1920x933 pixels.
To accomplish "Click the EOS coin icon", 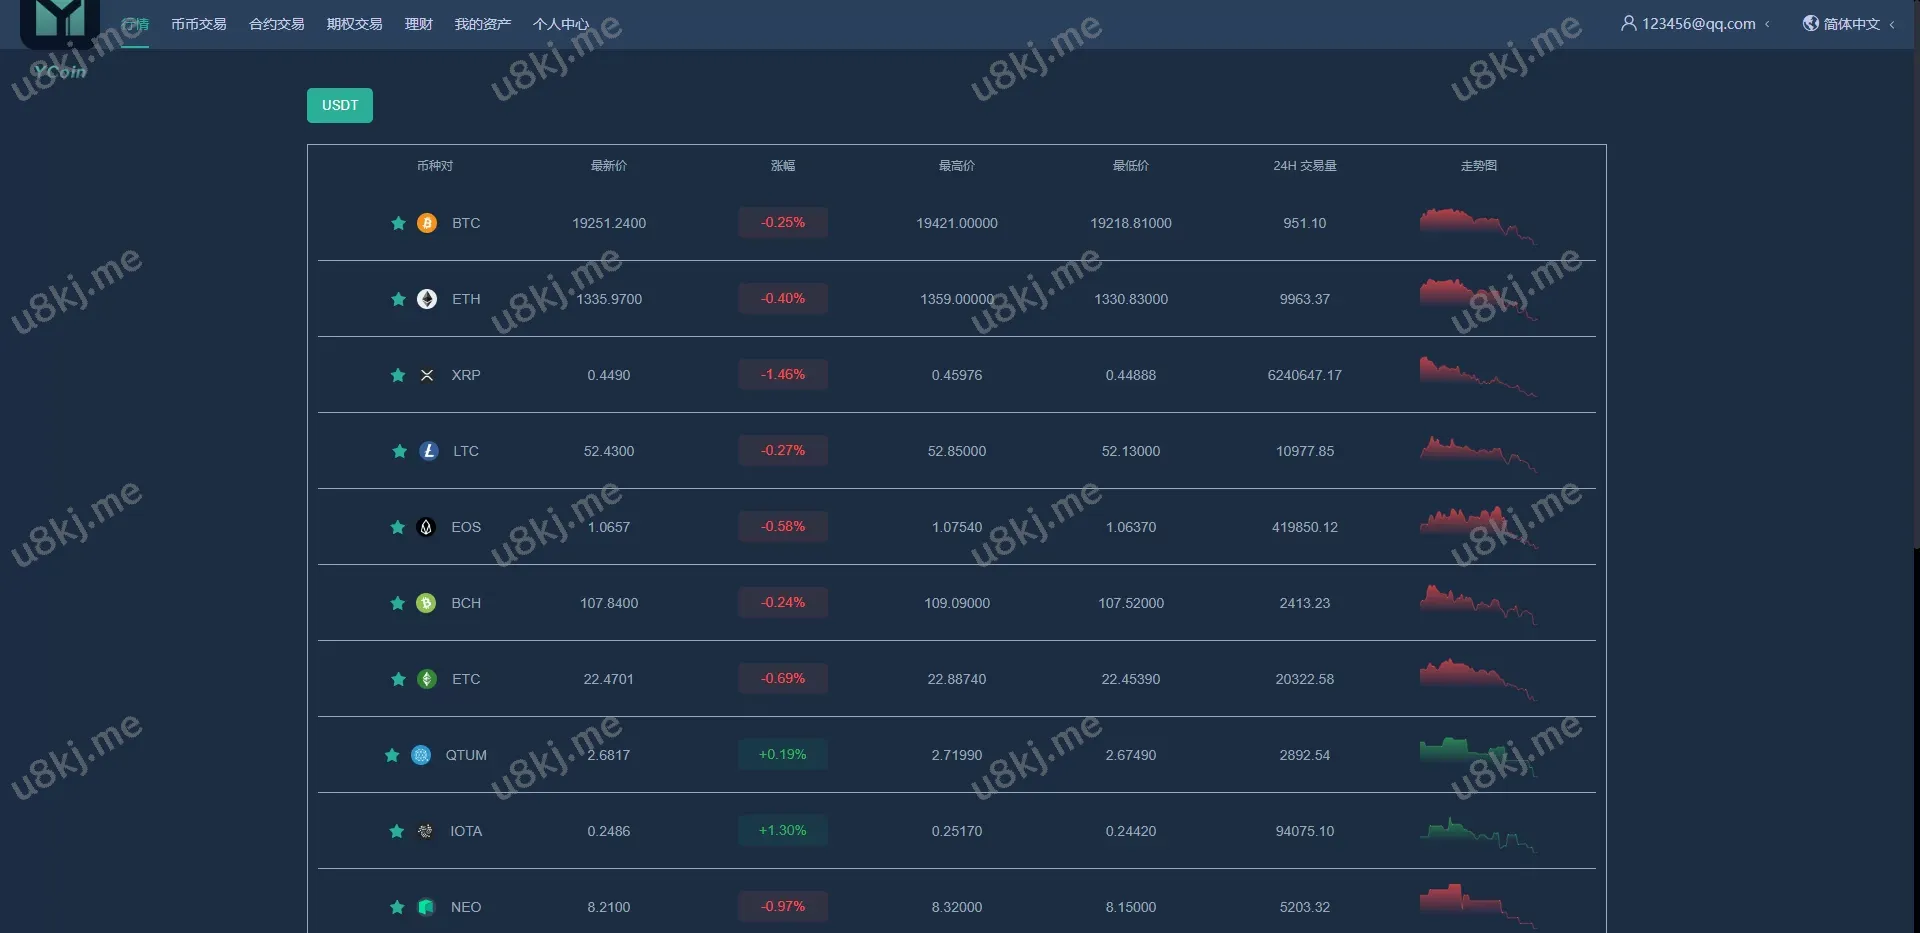I will coord(426,527).
